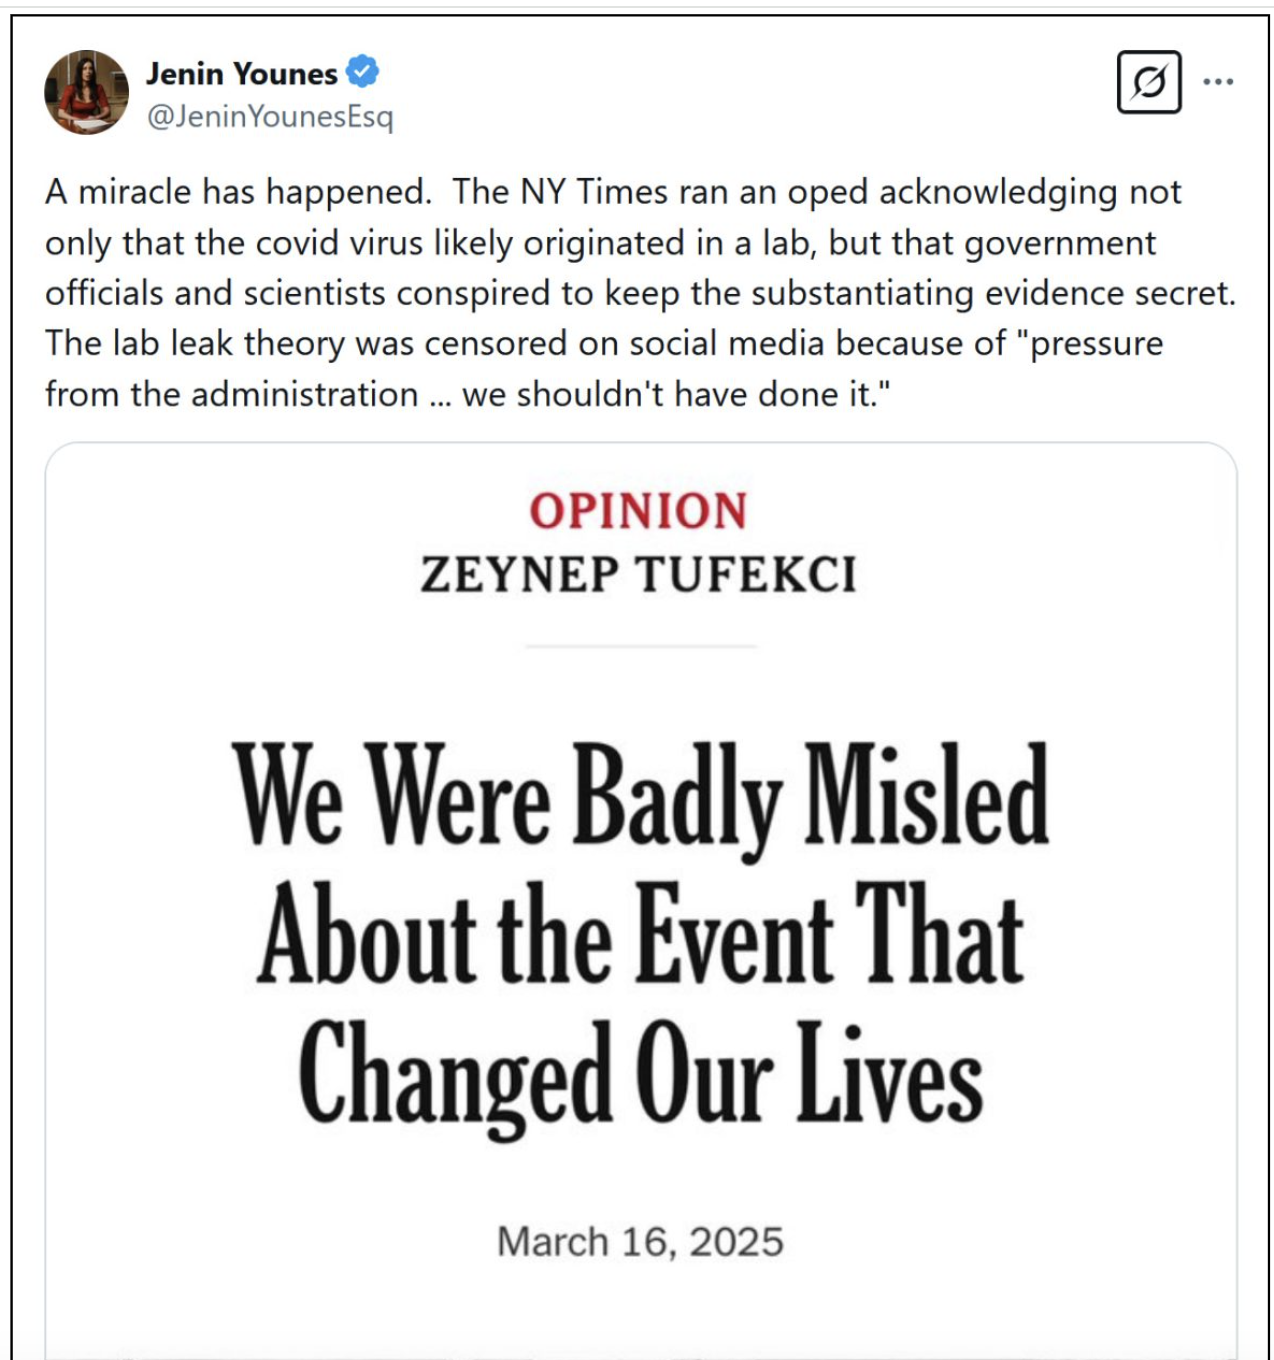Click the headline line "Changed Our Lives"
The height and width of the screenshot is (1360, 1274).
click(641, 1077)
